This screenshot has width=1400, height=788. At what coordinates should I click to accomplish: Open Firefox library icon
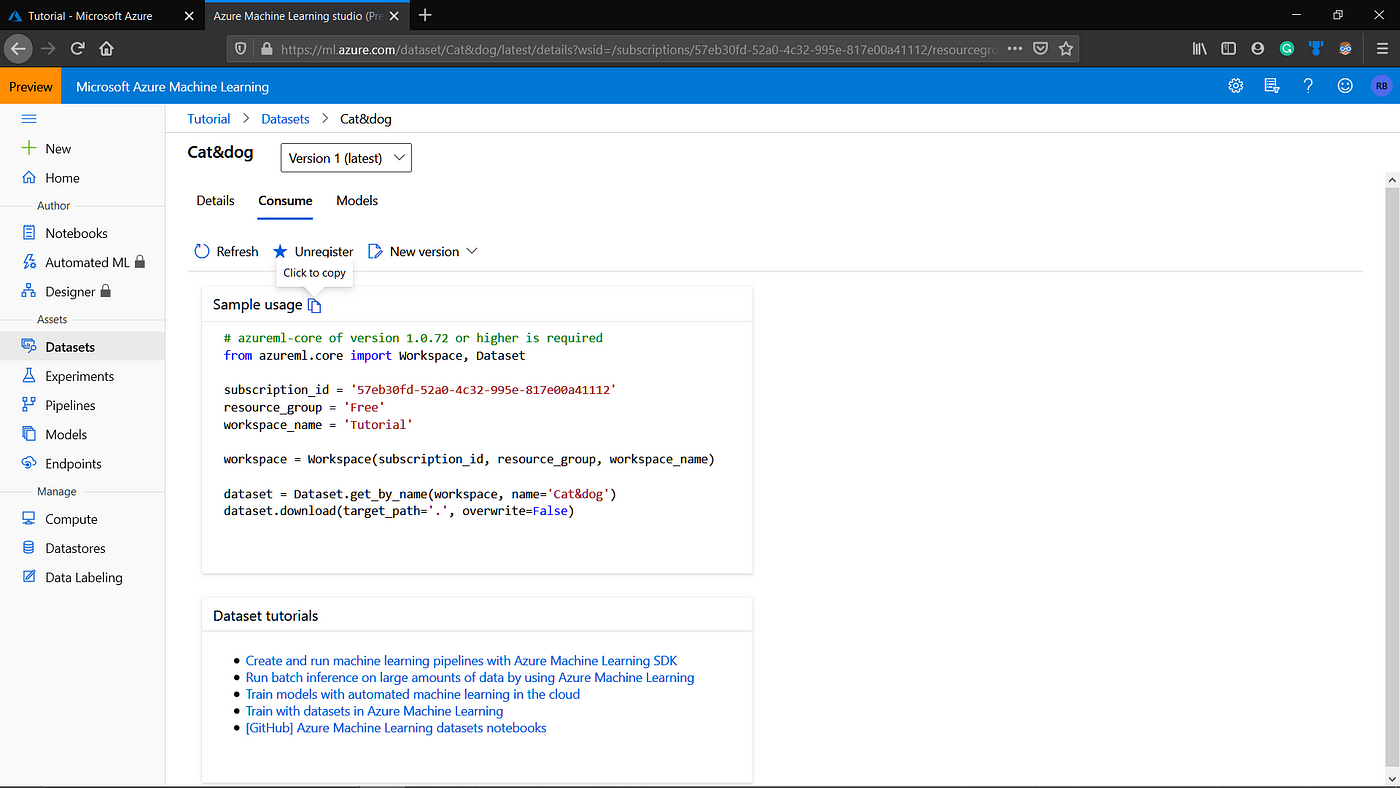click(x=1200, y=48)
